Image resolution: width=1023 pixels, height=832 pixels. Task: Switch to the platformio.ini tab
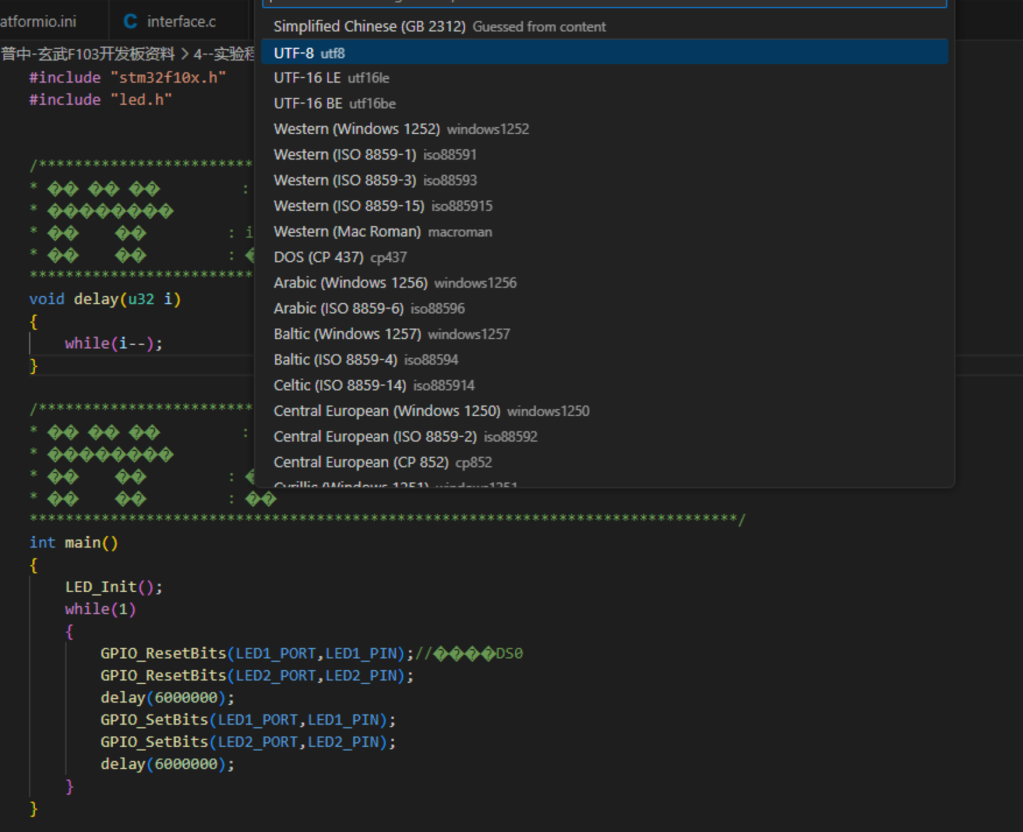(x=38, y=21)
